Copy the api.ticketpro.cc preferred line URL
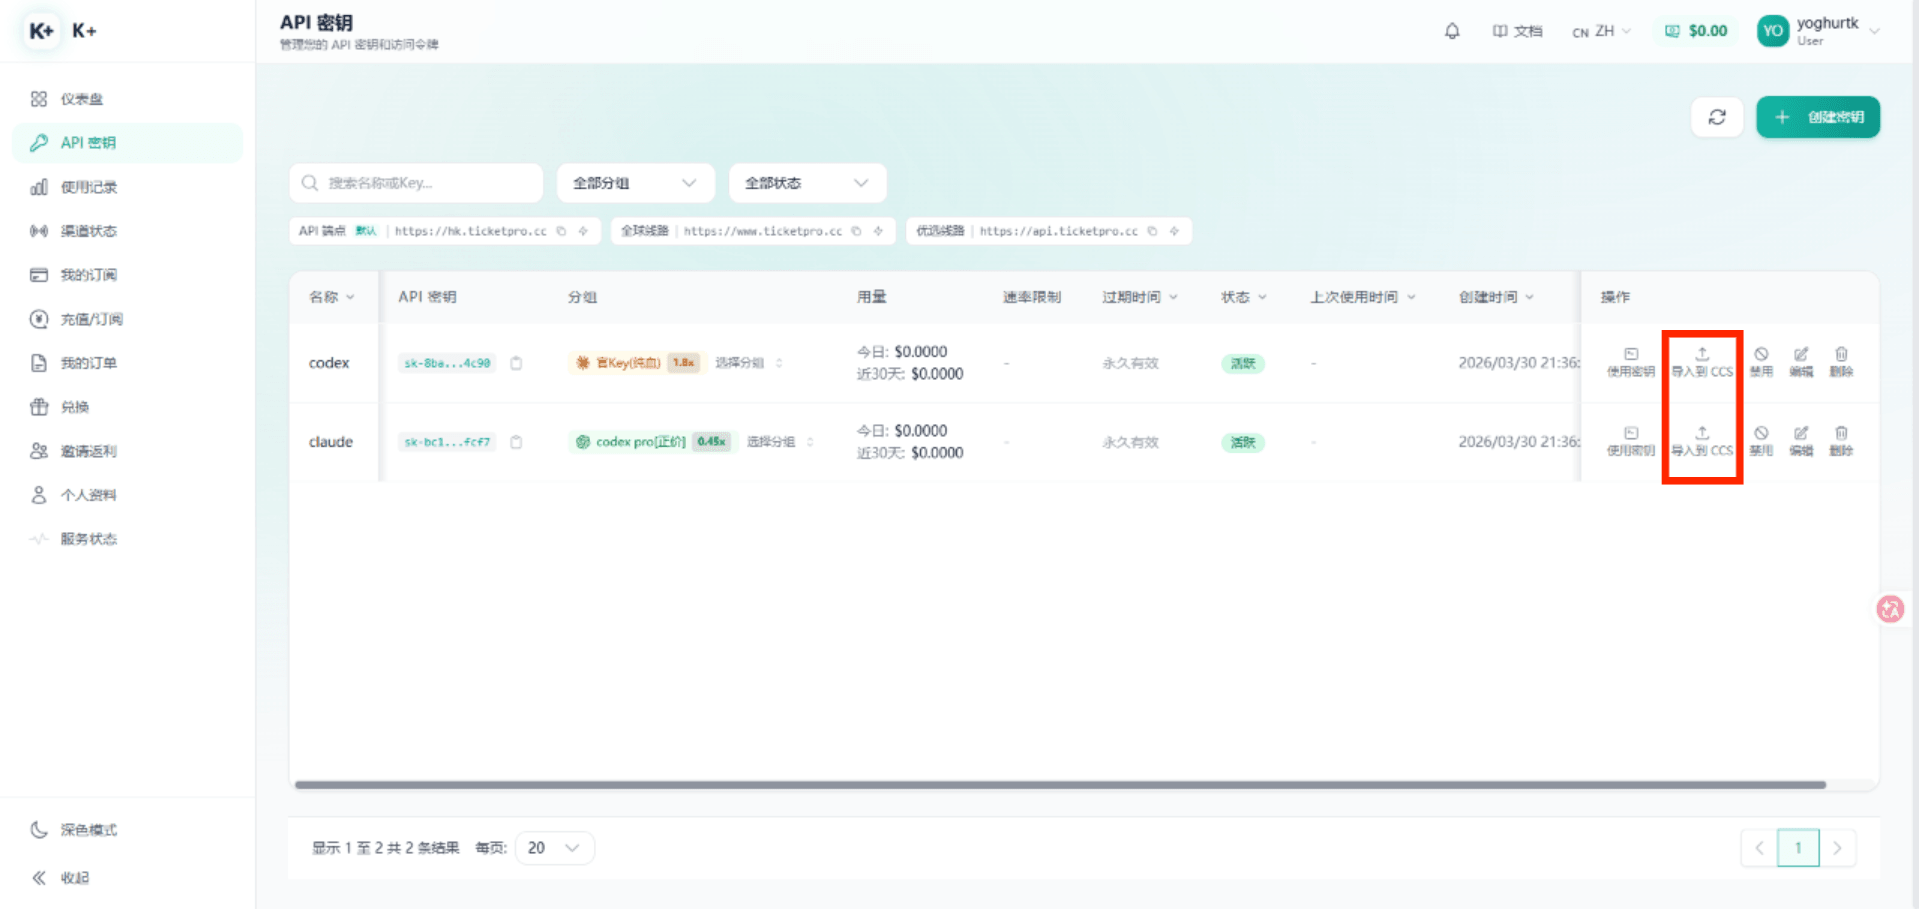The width and height of the screenshot is (1919, 909). click(x=1152, y=231)
